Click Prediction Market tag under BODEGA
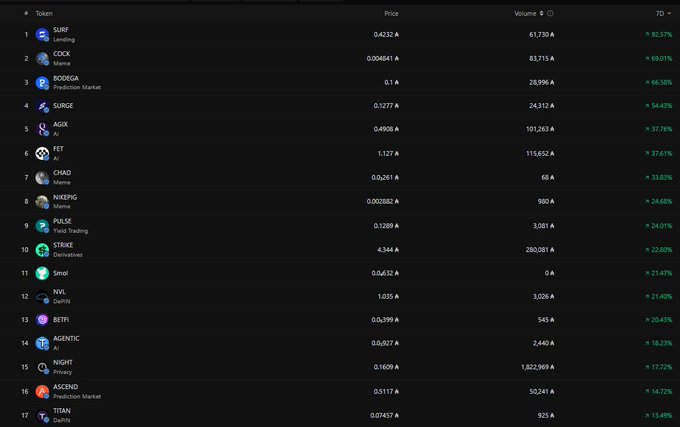The height and width of the screenshot is (427, 680). click(x=77, y=87)
